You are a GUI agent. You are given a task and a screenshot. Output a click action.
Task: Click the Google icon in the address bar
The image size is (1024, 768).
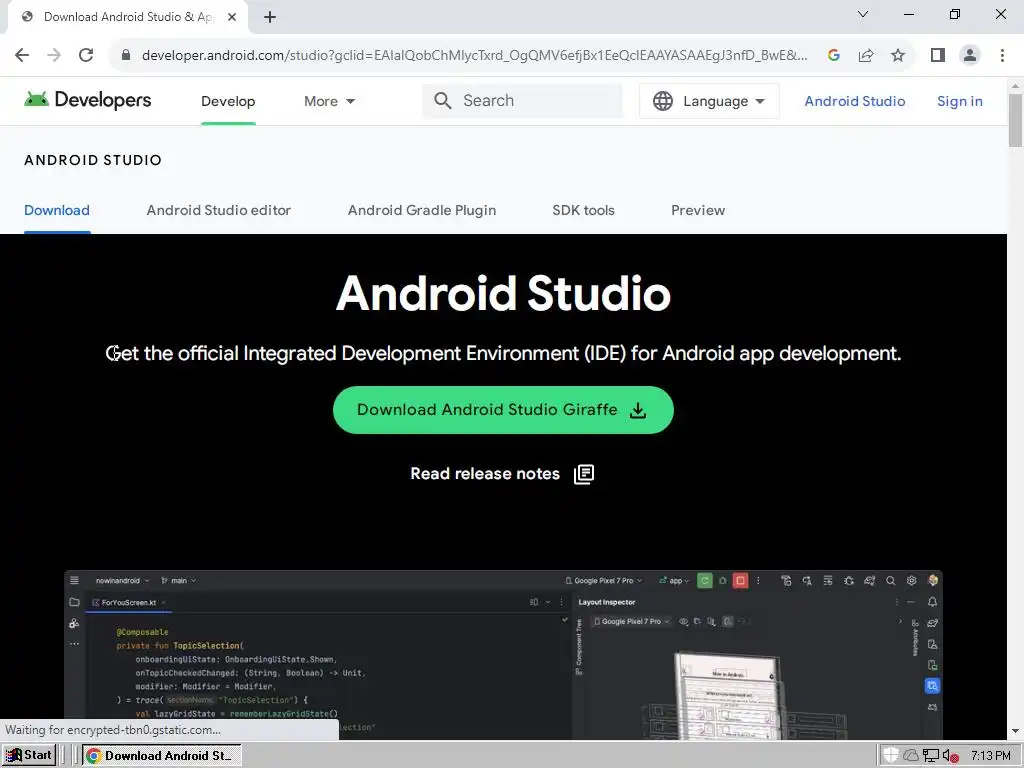834,55
